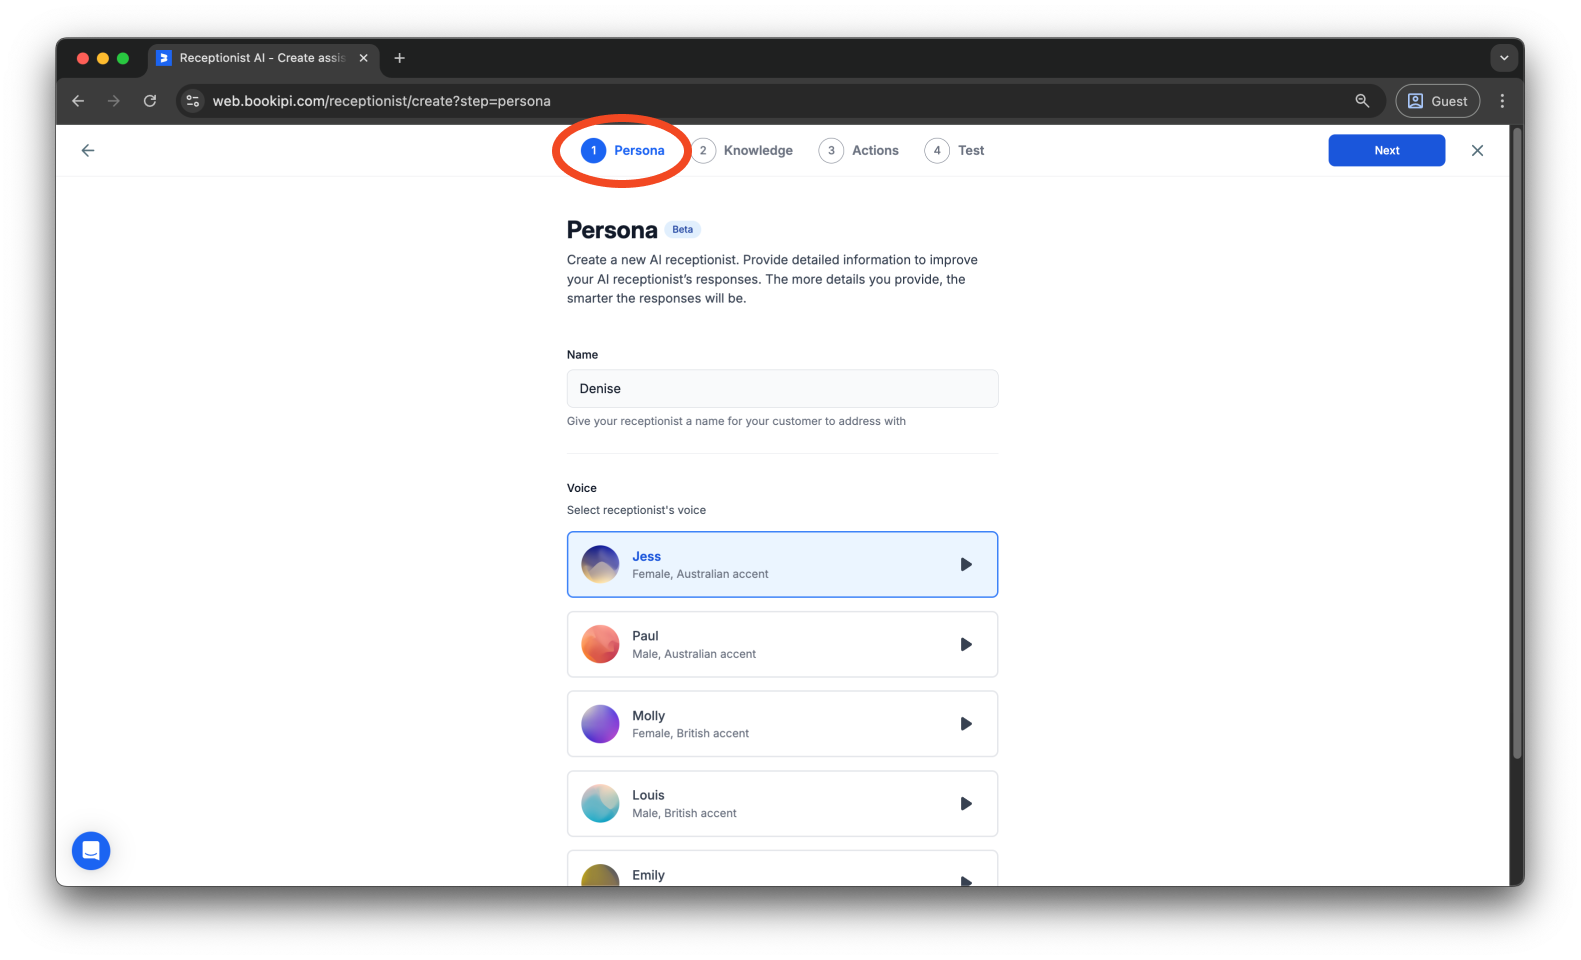
Task: Open the Persona step
Action: pos(623,151)
